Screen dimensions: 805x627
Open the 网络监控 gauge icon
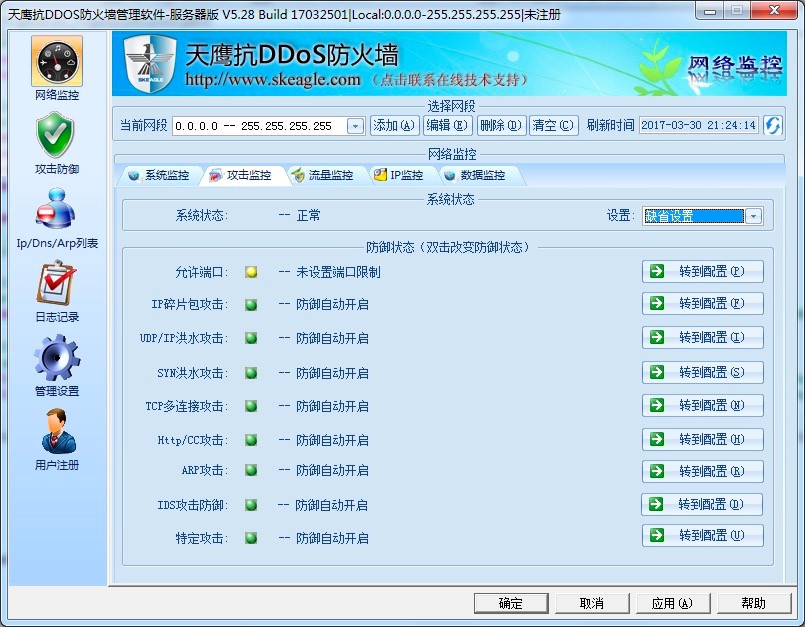57,61
